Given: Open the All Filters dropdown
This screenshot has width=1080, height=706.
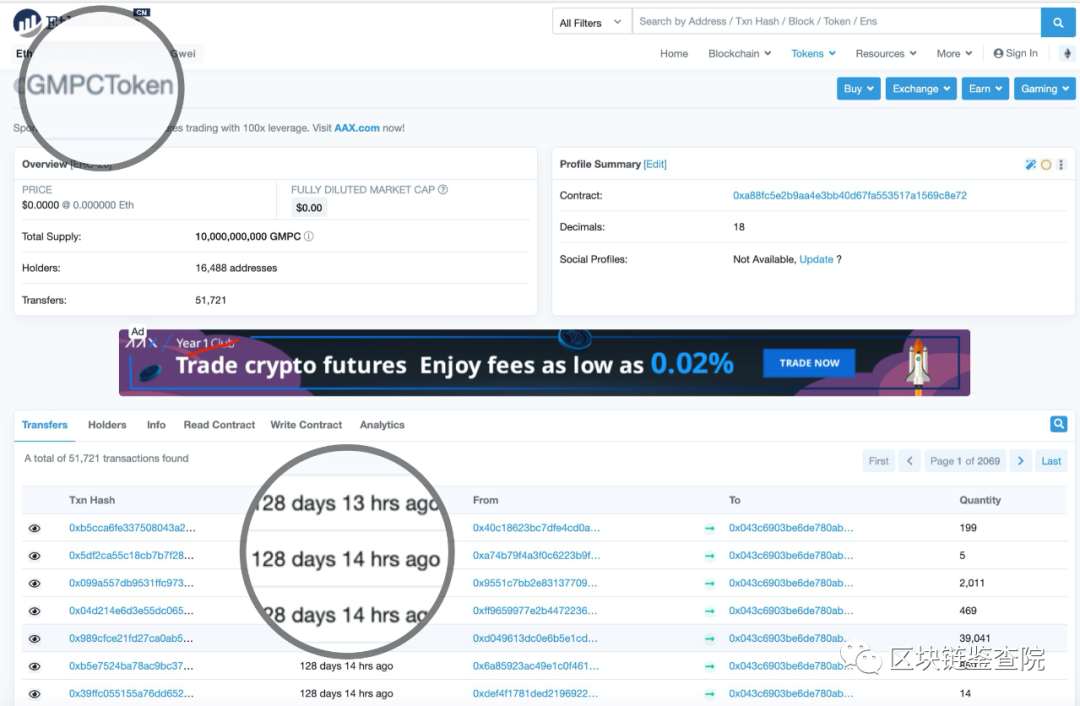Looking at the screenshot, I should (591, 22).
